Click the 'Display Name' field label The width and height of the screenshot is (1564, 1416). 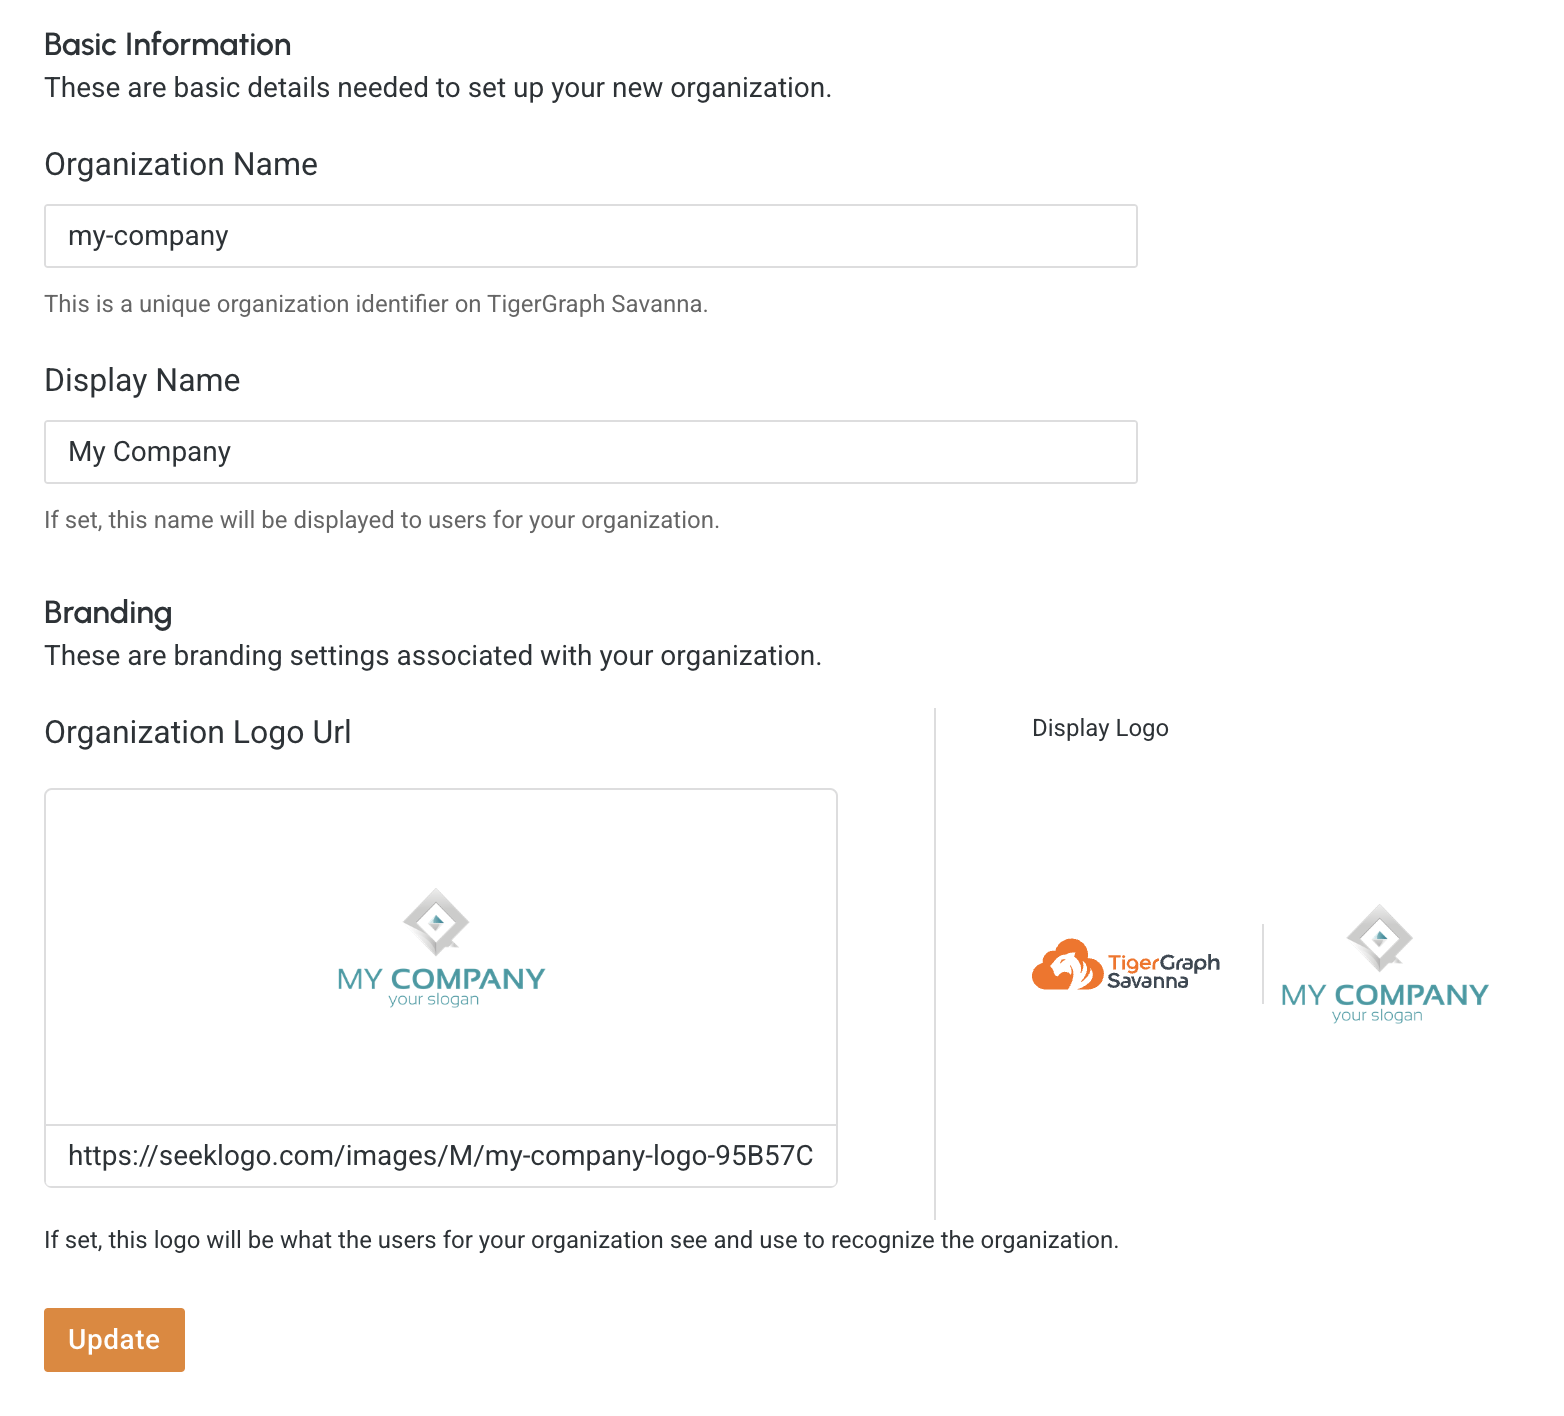[x=142, y=380]
